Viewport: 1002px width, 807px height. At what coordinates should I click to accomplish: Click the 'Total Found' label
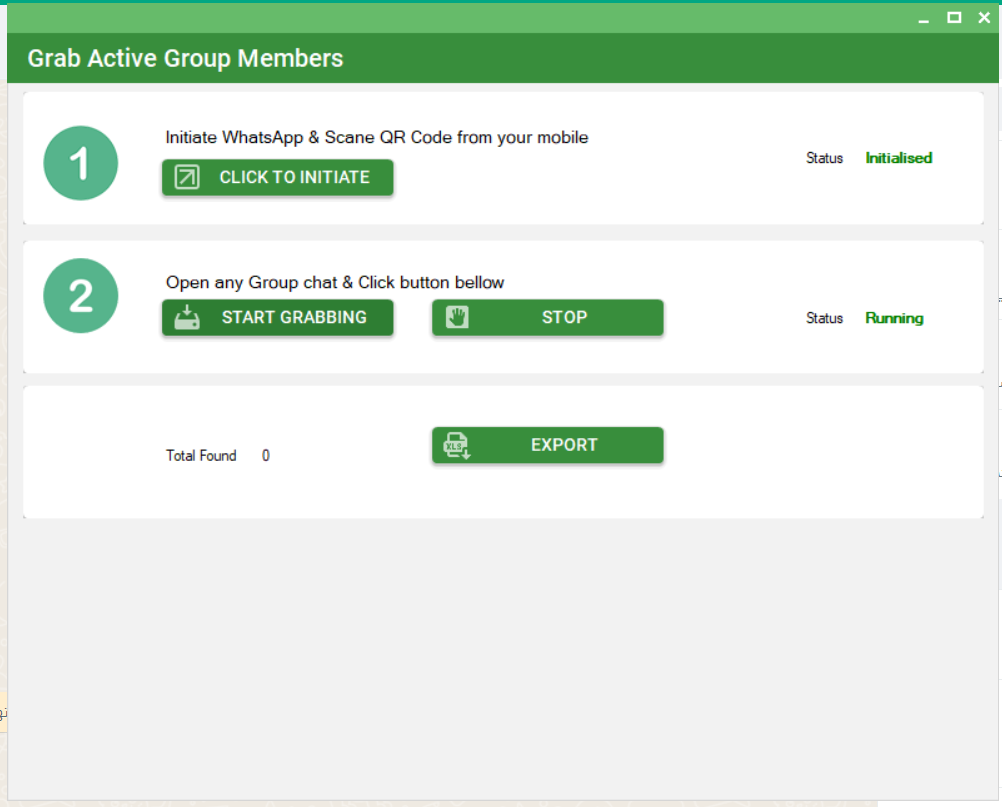201,456
